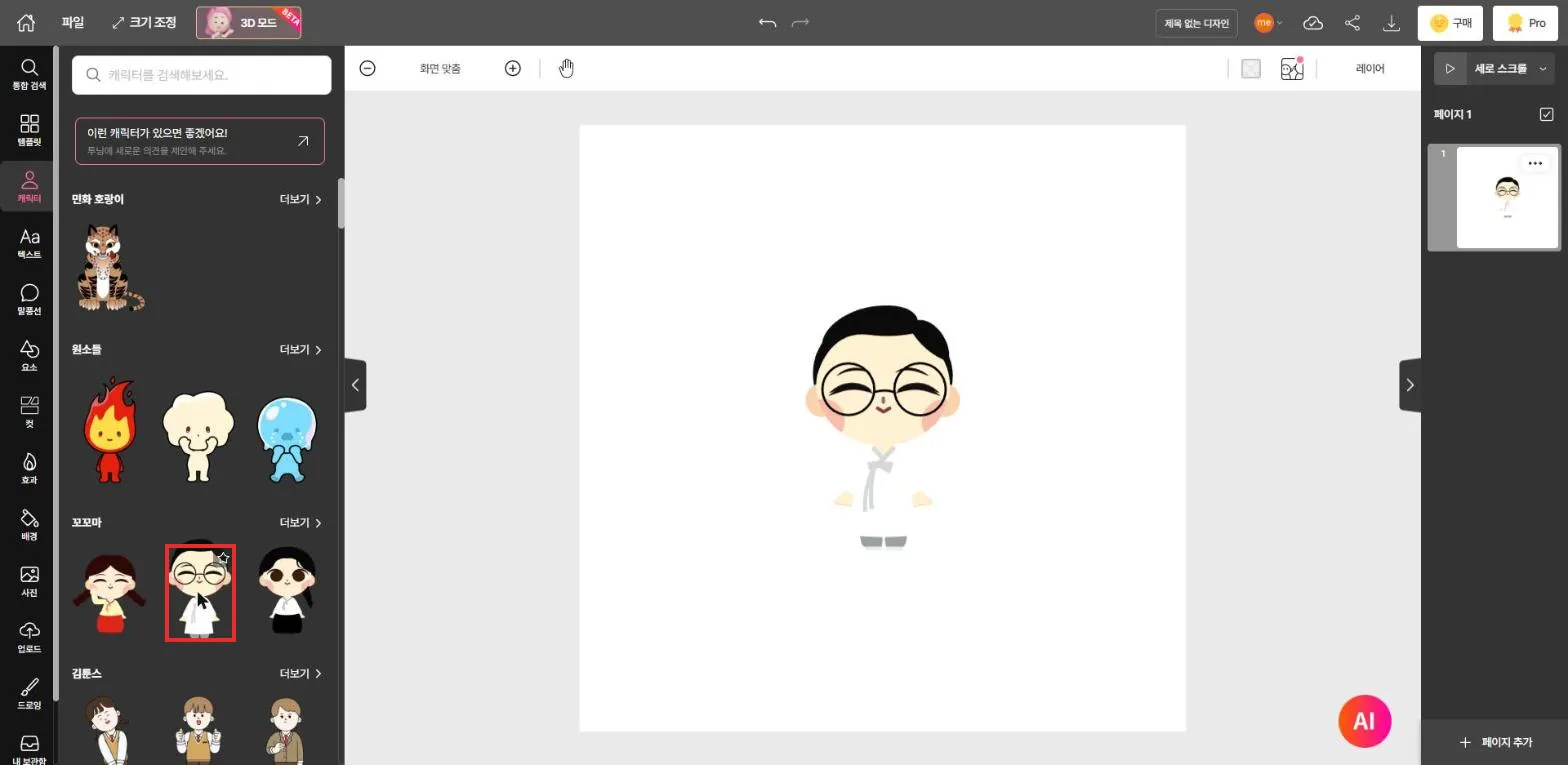The height and width of the screenshot is (765, 1568).
Task: Click 페이지 추가 to add page
Action: click(x=1495, y=742)
